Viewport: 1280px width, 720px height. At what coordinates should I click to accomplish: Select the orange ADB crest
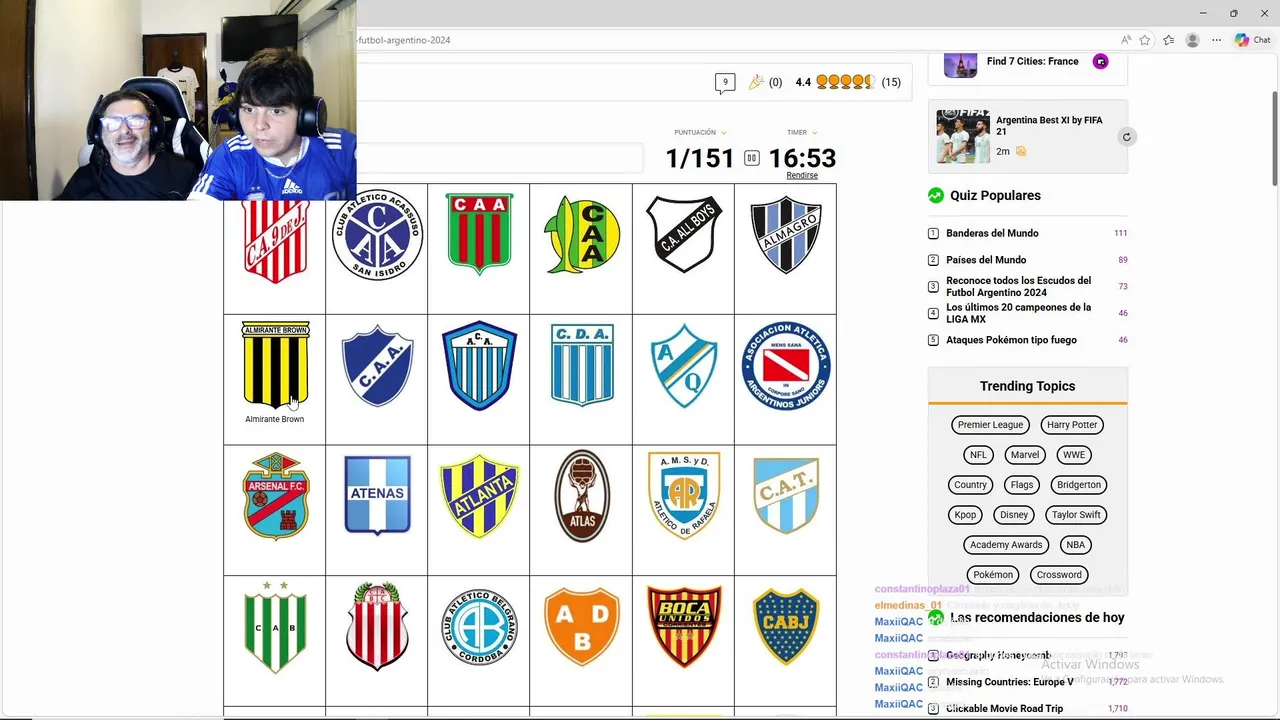point(582,627)
